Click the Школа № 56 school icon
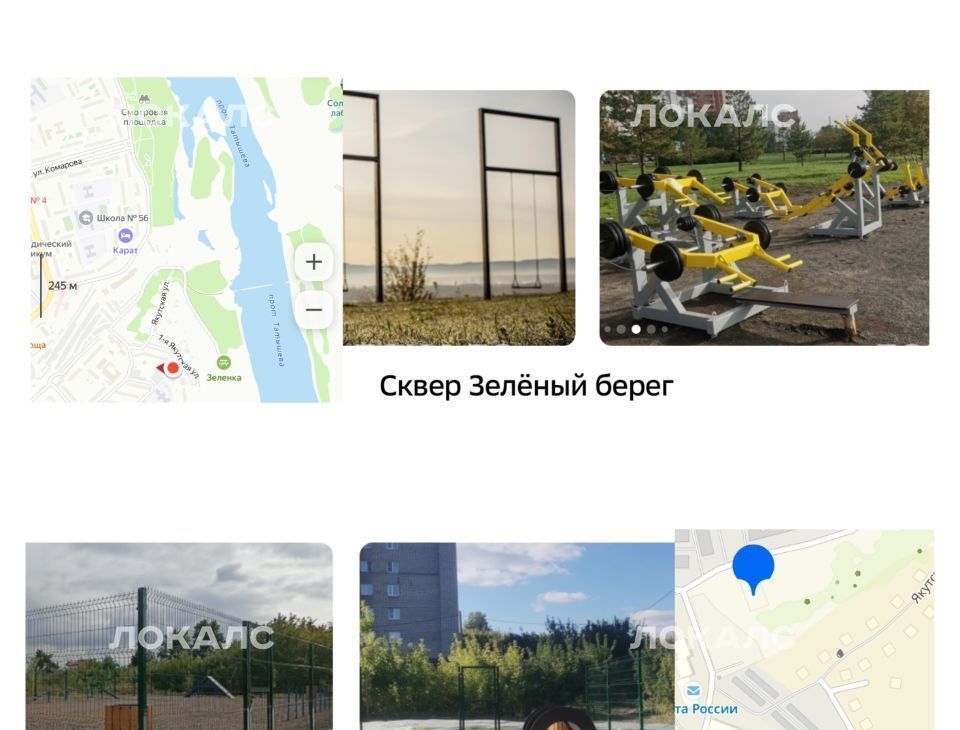Viewport: 960px width, 730px height. coord(86,217)
